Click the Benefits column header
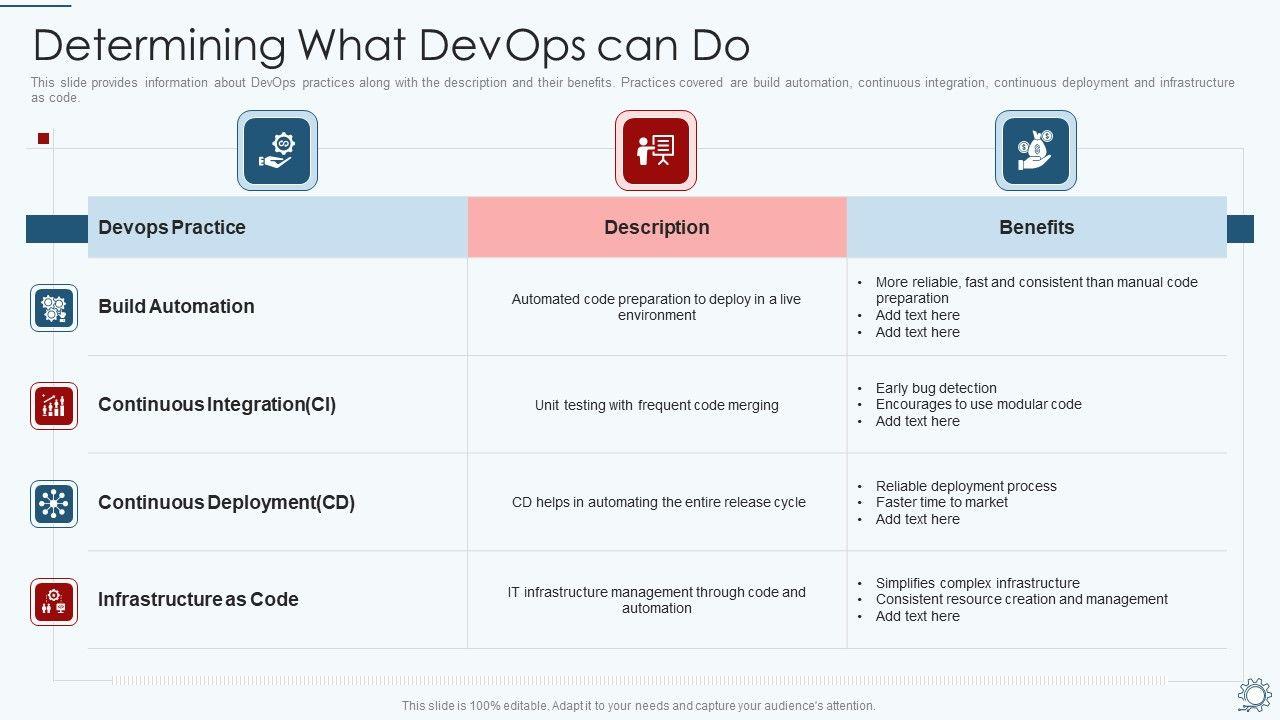The image size is (1280, 720). coord(1037,227)
